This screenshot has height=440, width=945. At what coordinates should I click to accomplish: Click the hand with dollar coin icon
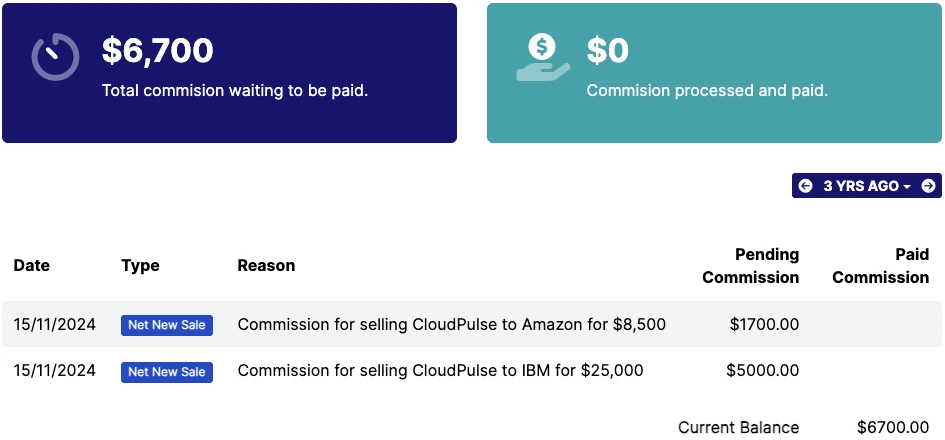click(542, 57)
